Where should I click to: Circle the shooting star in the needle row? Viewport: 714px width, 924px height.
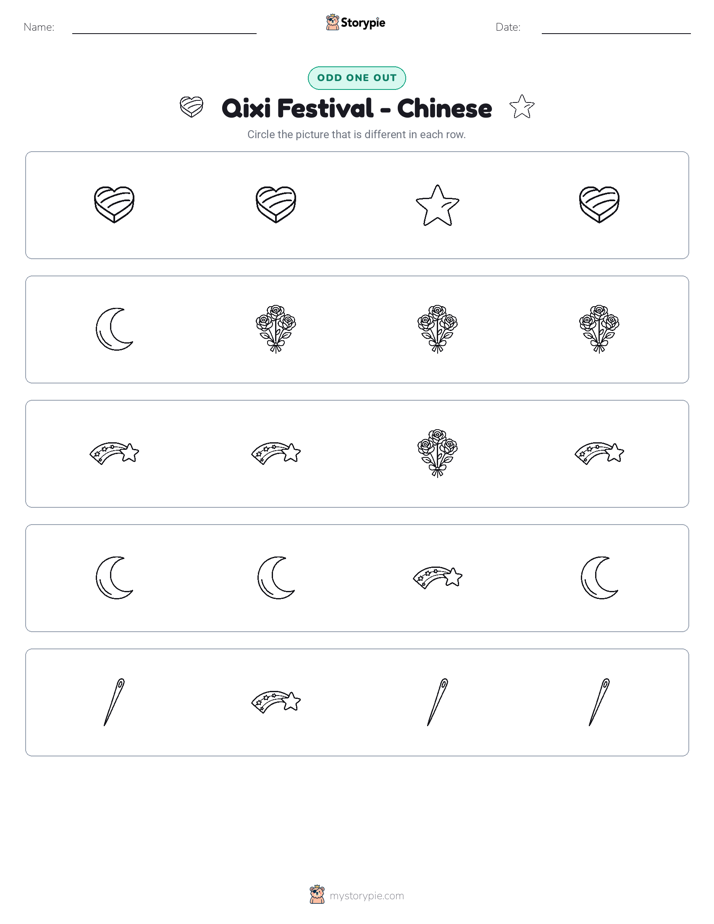point(276,702)
